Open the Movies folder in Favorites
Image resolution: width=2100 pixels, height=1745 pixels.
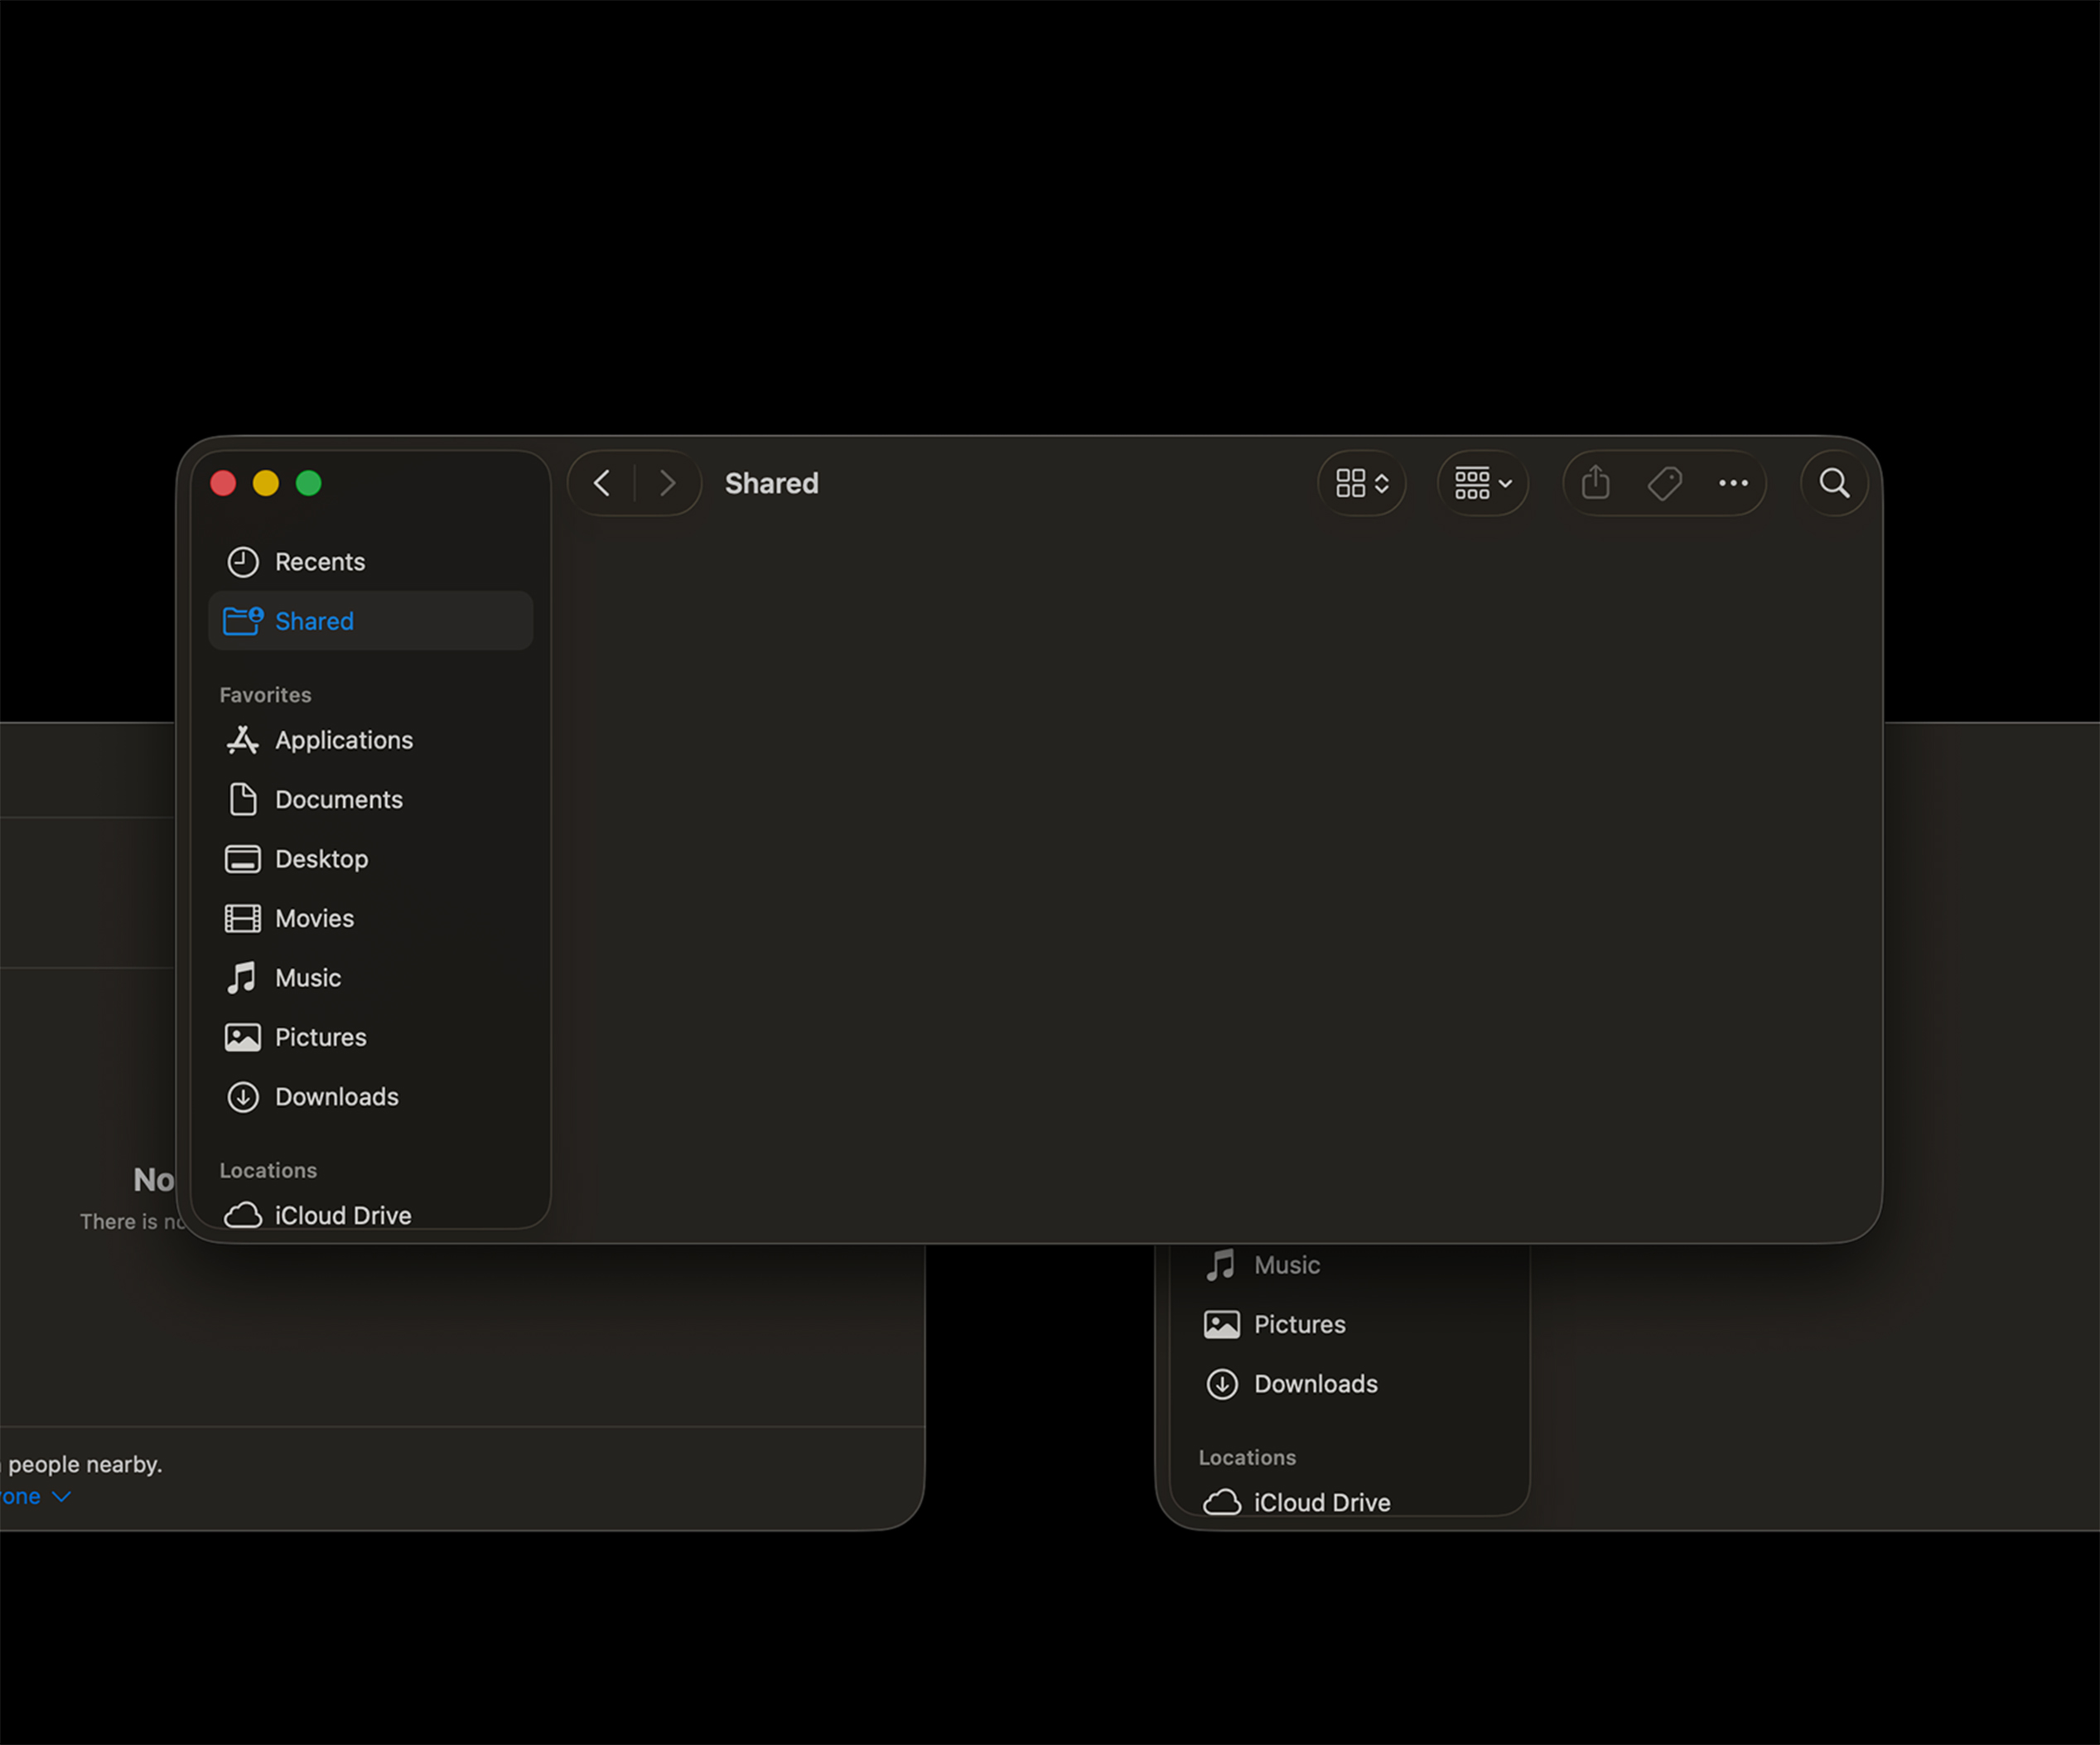314,918
